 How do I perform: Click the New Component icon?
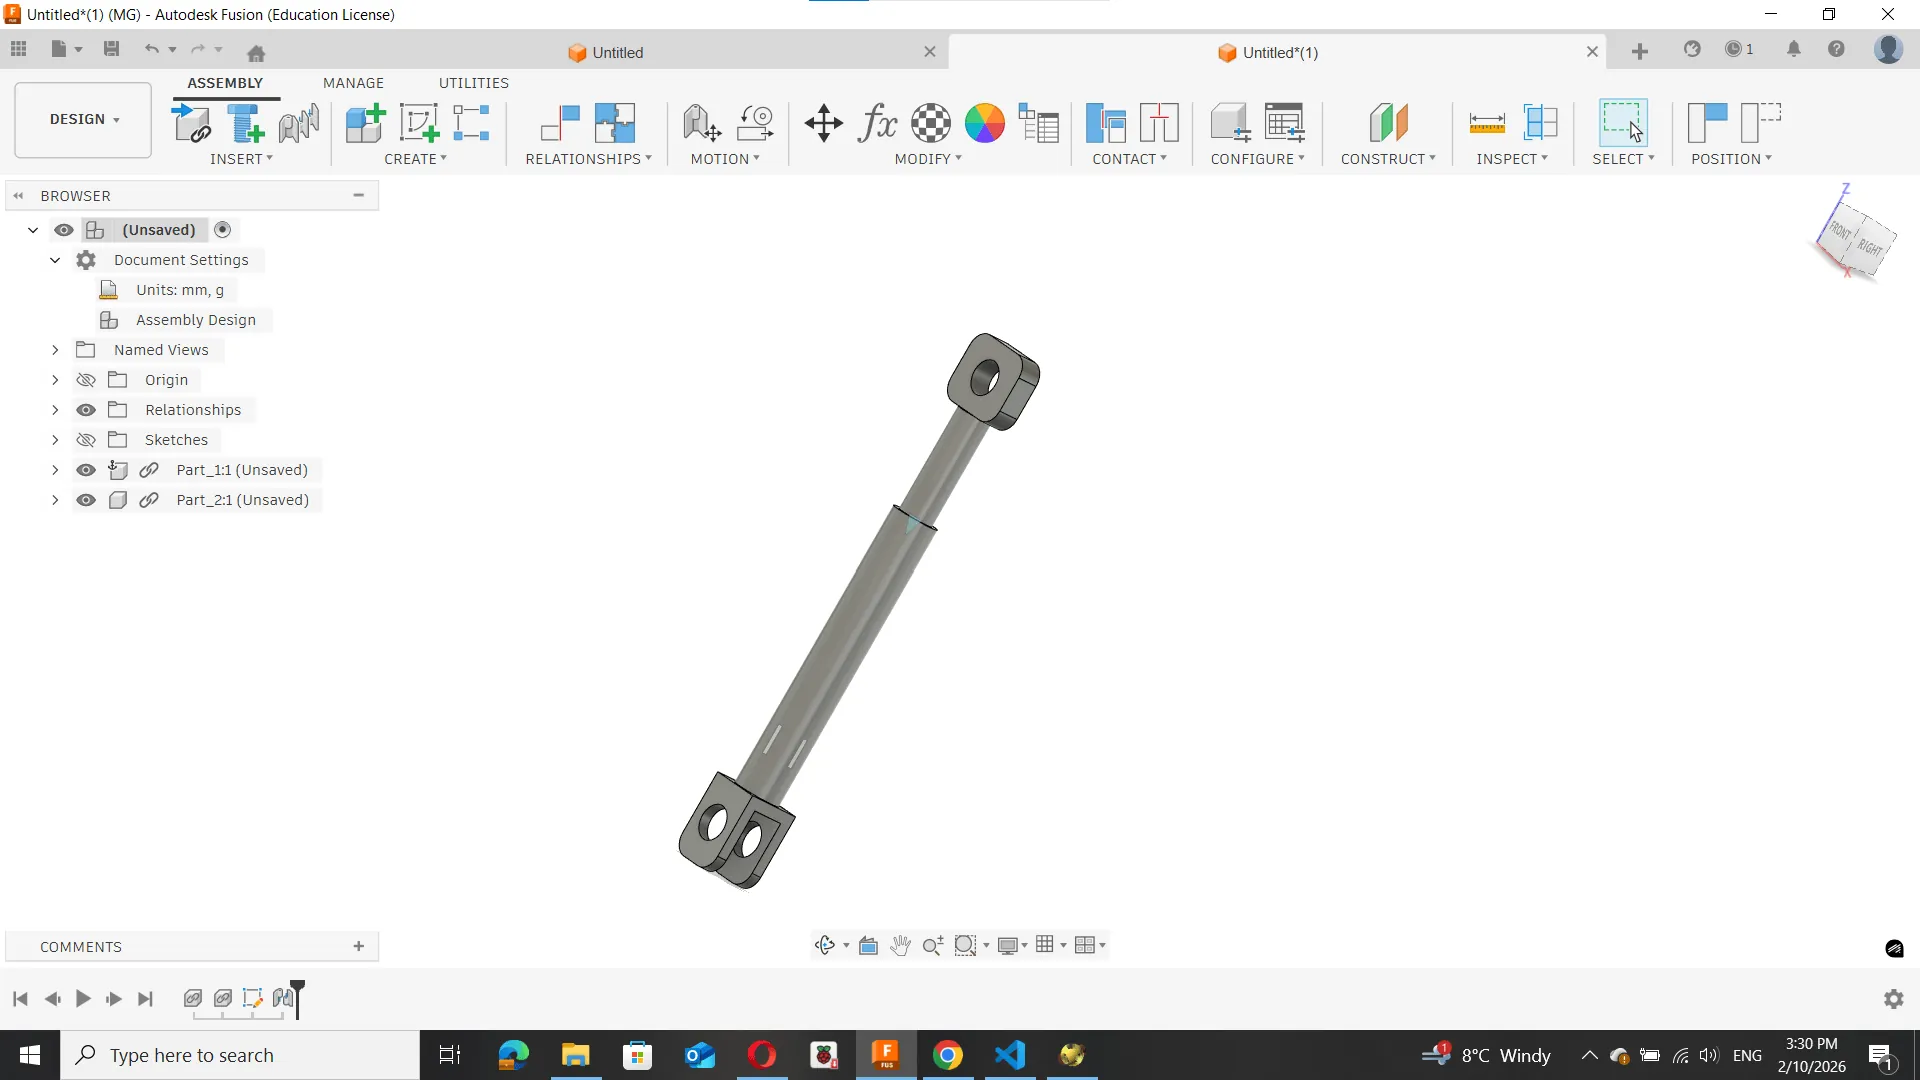(x=365, y=123)
